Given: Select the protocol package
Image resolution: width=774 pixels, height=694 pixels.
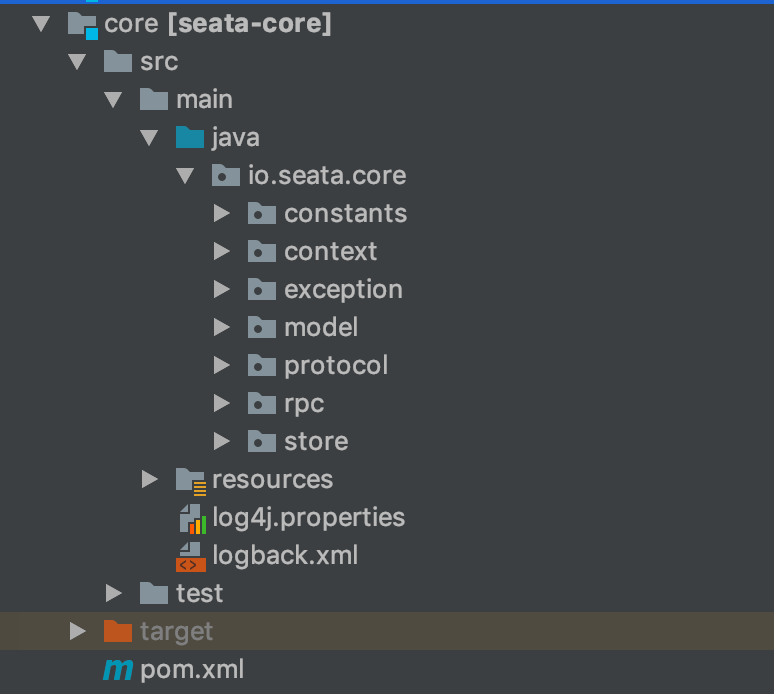Looking at the screenshot, I should pos(335,366).
